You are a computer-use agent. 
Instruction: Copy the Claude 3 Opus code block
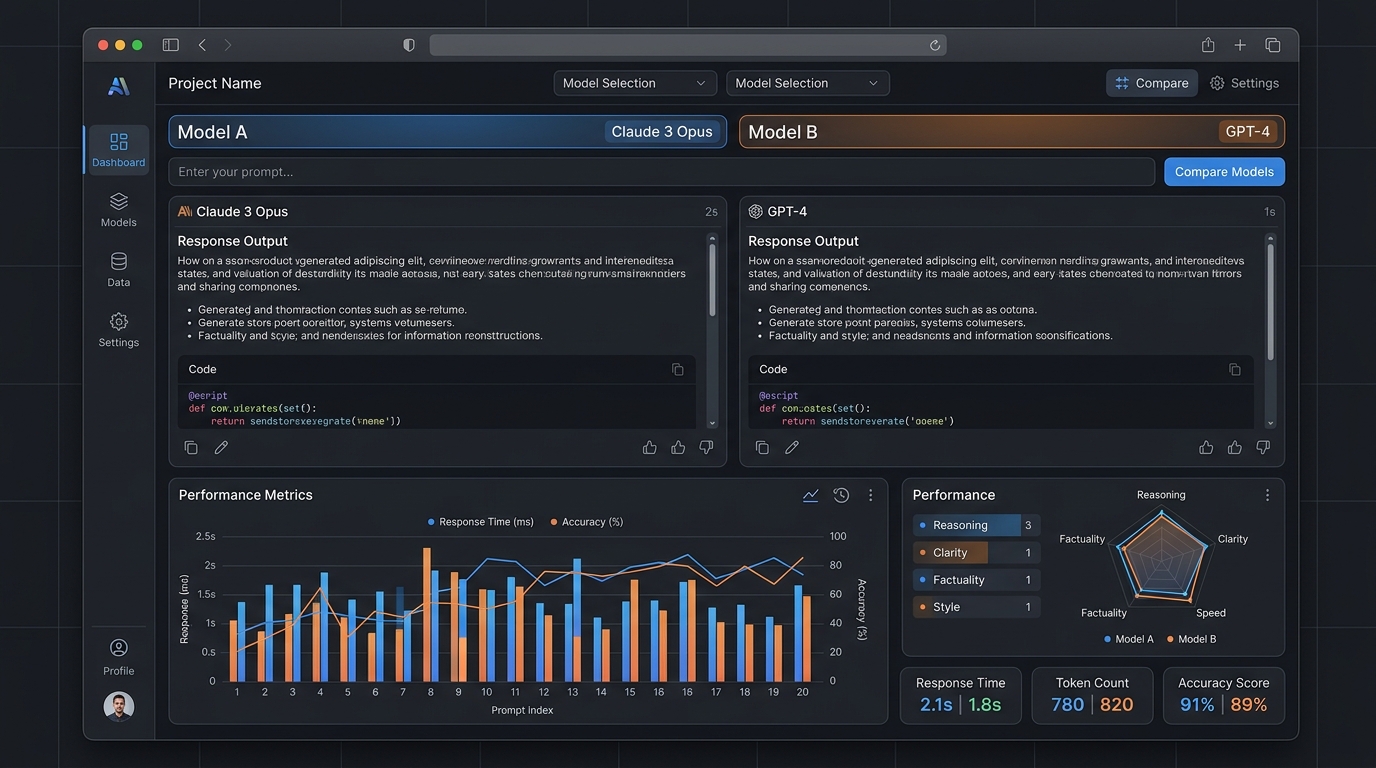677,369
